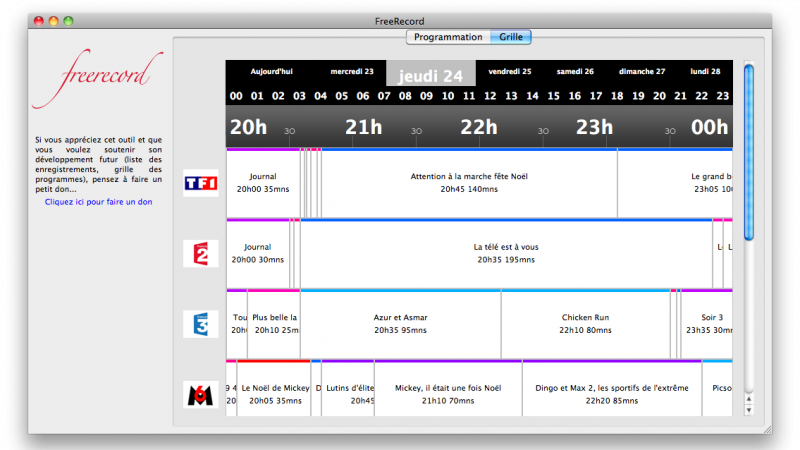
Task: Select lundi 28 in the day bar
Action: click(705, 71)
